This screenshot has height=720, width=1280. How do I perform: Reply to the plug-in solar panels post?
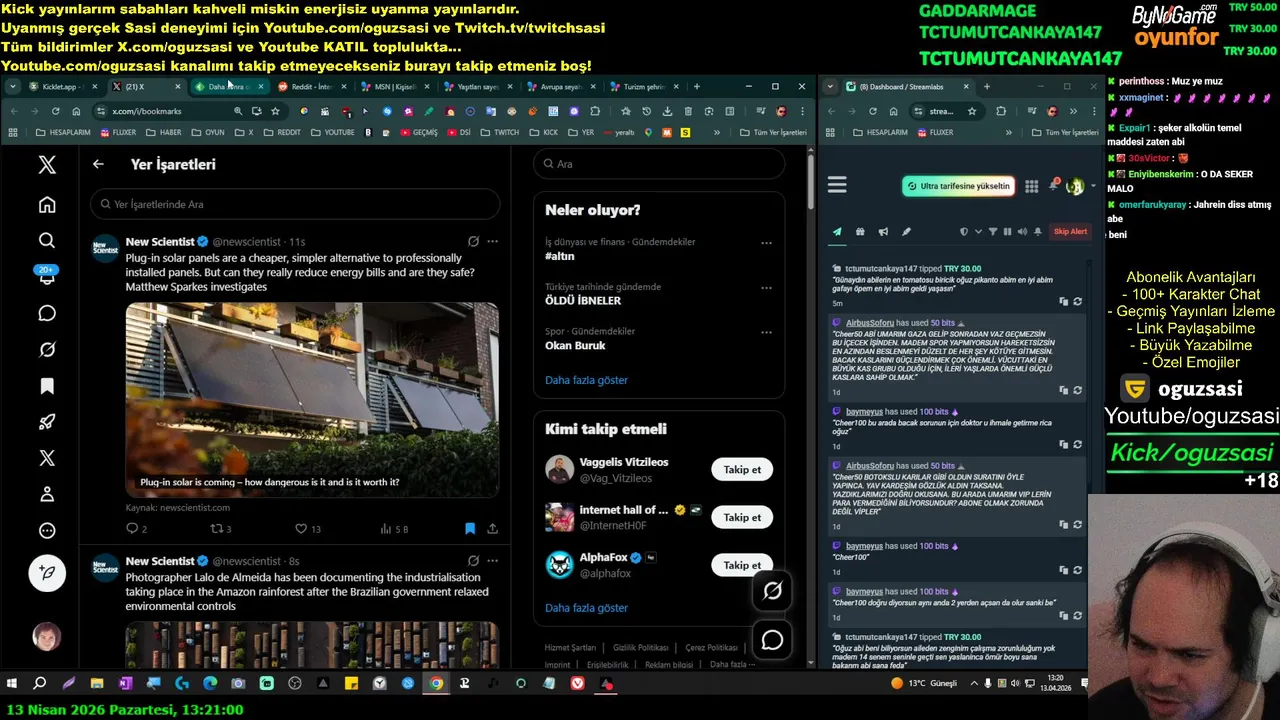click(131, 529)
